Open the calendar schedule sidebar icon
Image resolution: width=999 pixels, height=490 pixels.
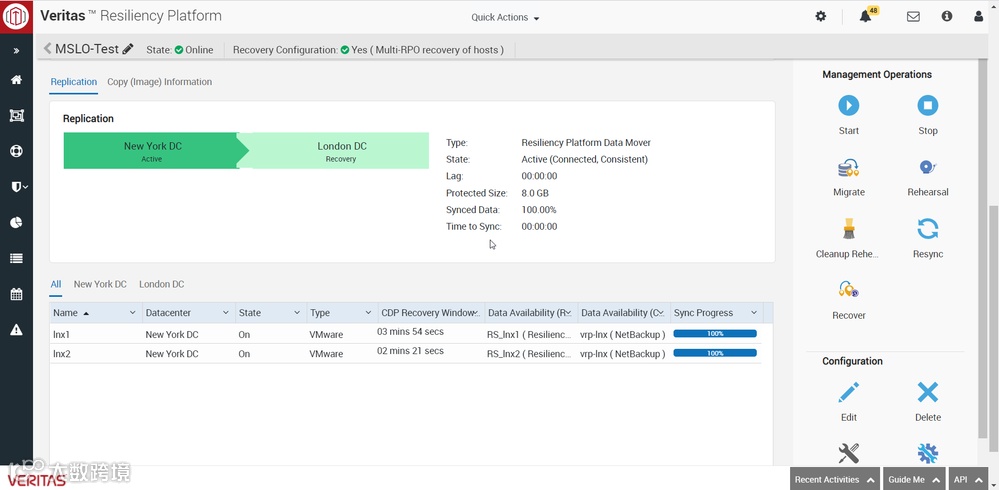pyautogui.click(x=16, y=294)
